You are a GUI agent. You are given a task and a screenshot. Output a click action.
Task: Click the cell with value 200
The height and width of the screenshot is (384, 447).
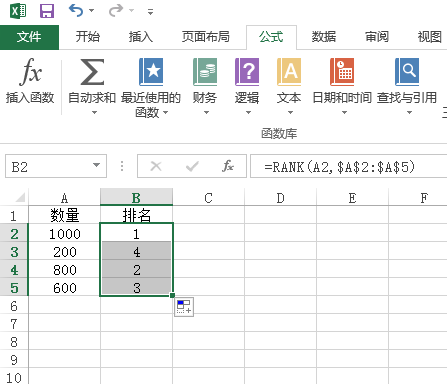coord(64,252)
